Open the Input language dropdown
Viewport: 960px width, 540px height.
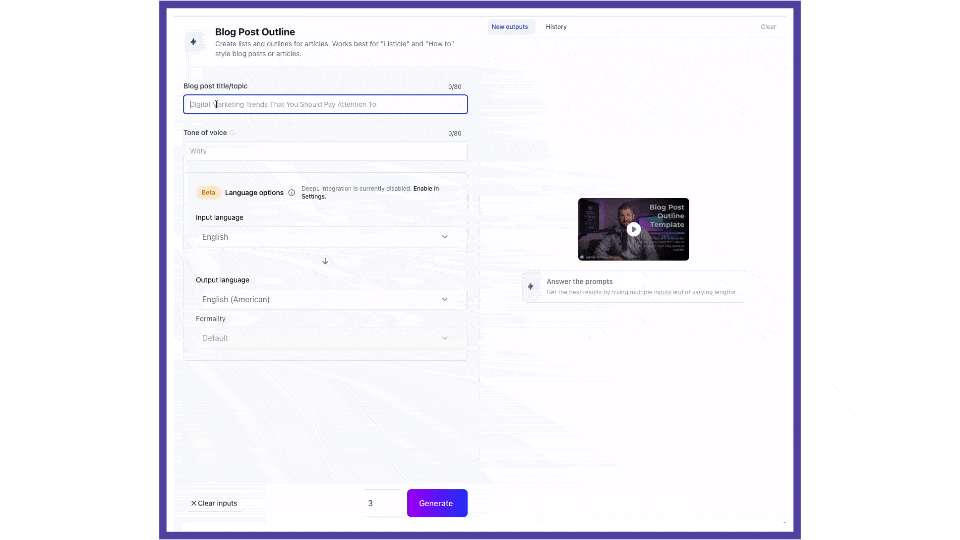pos(325,237)
